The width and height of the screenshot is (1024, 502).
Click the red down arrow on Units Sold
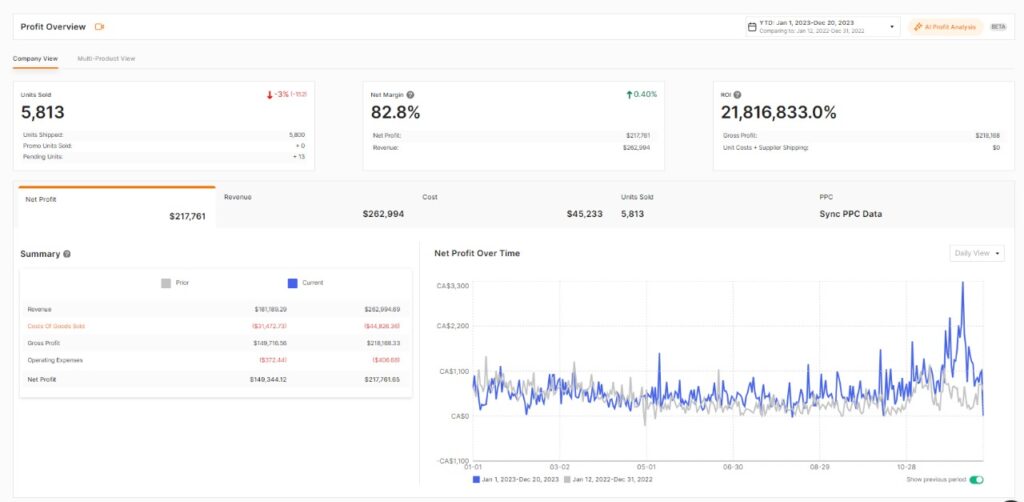click(269, 95)
